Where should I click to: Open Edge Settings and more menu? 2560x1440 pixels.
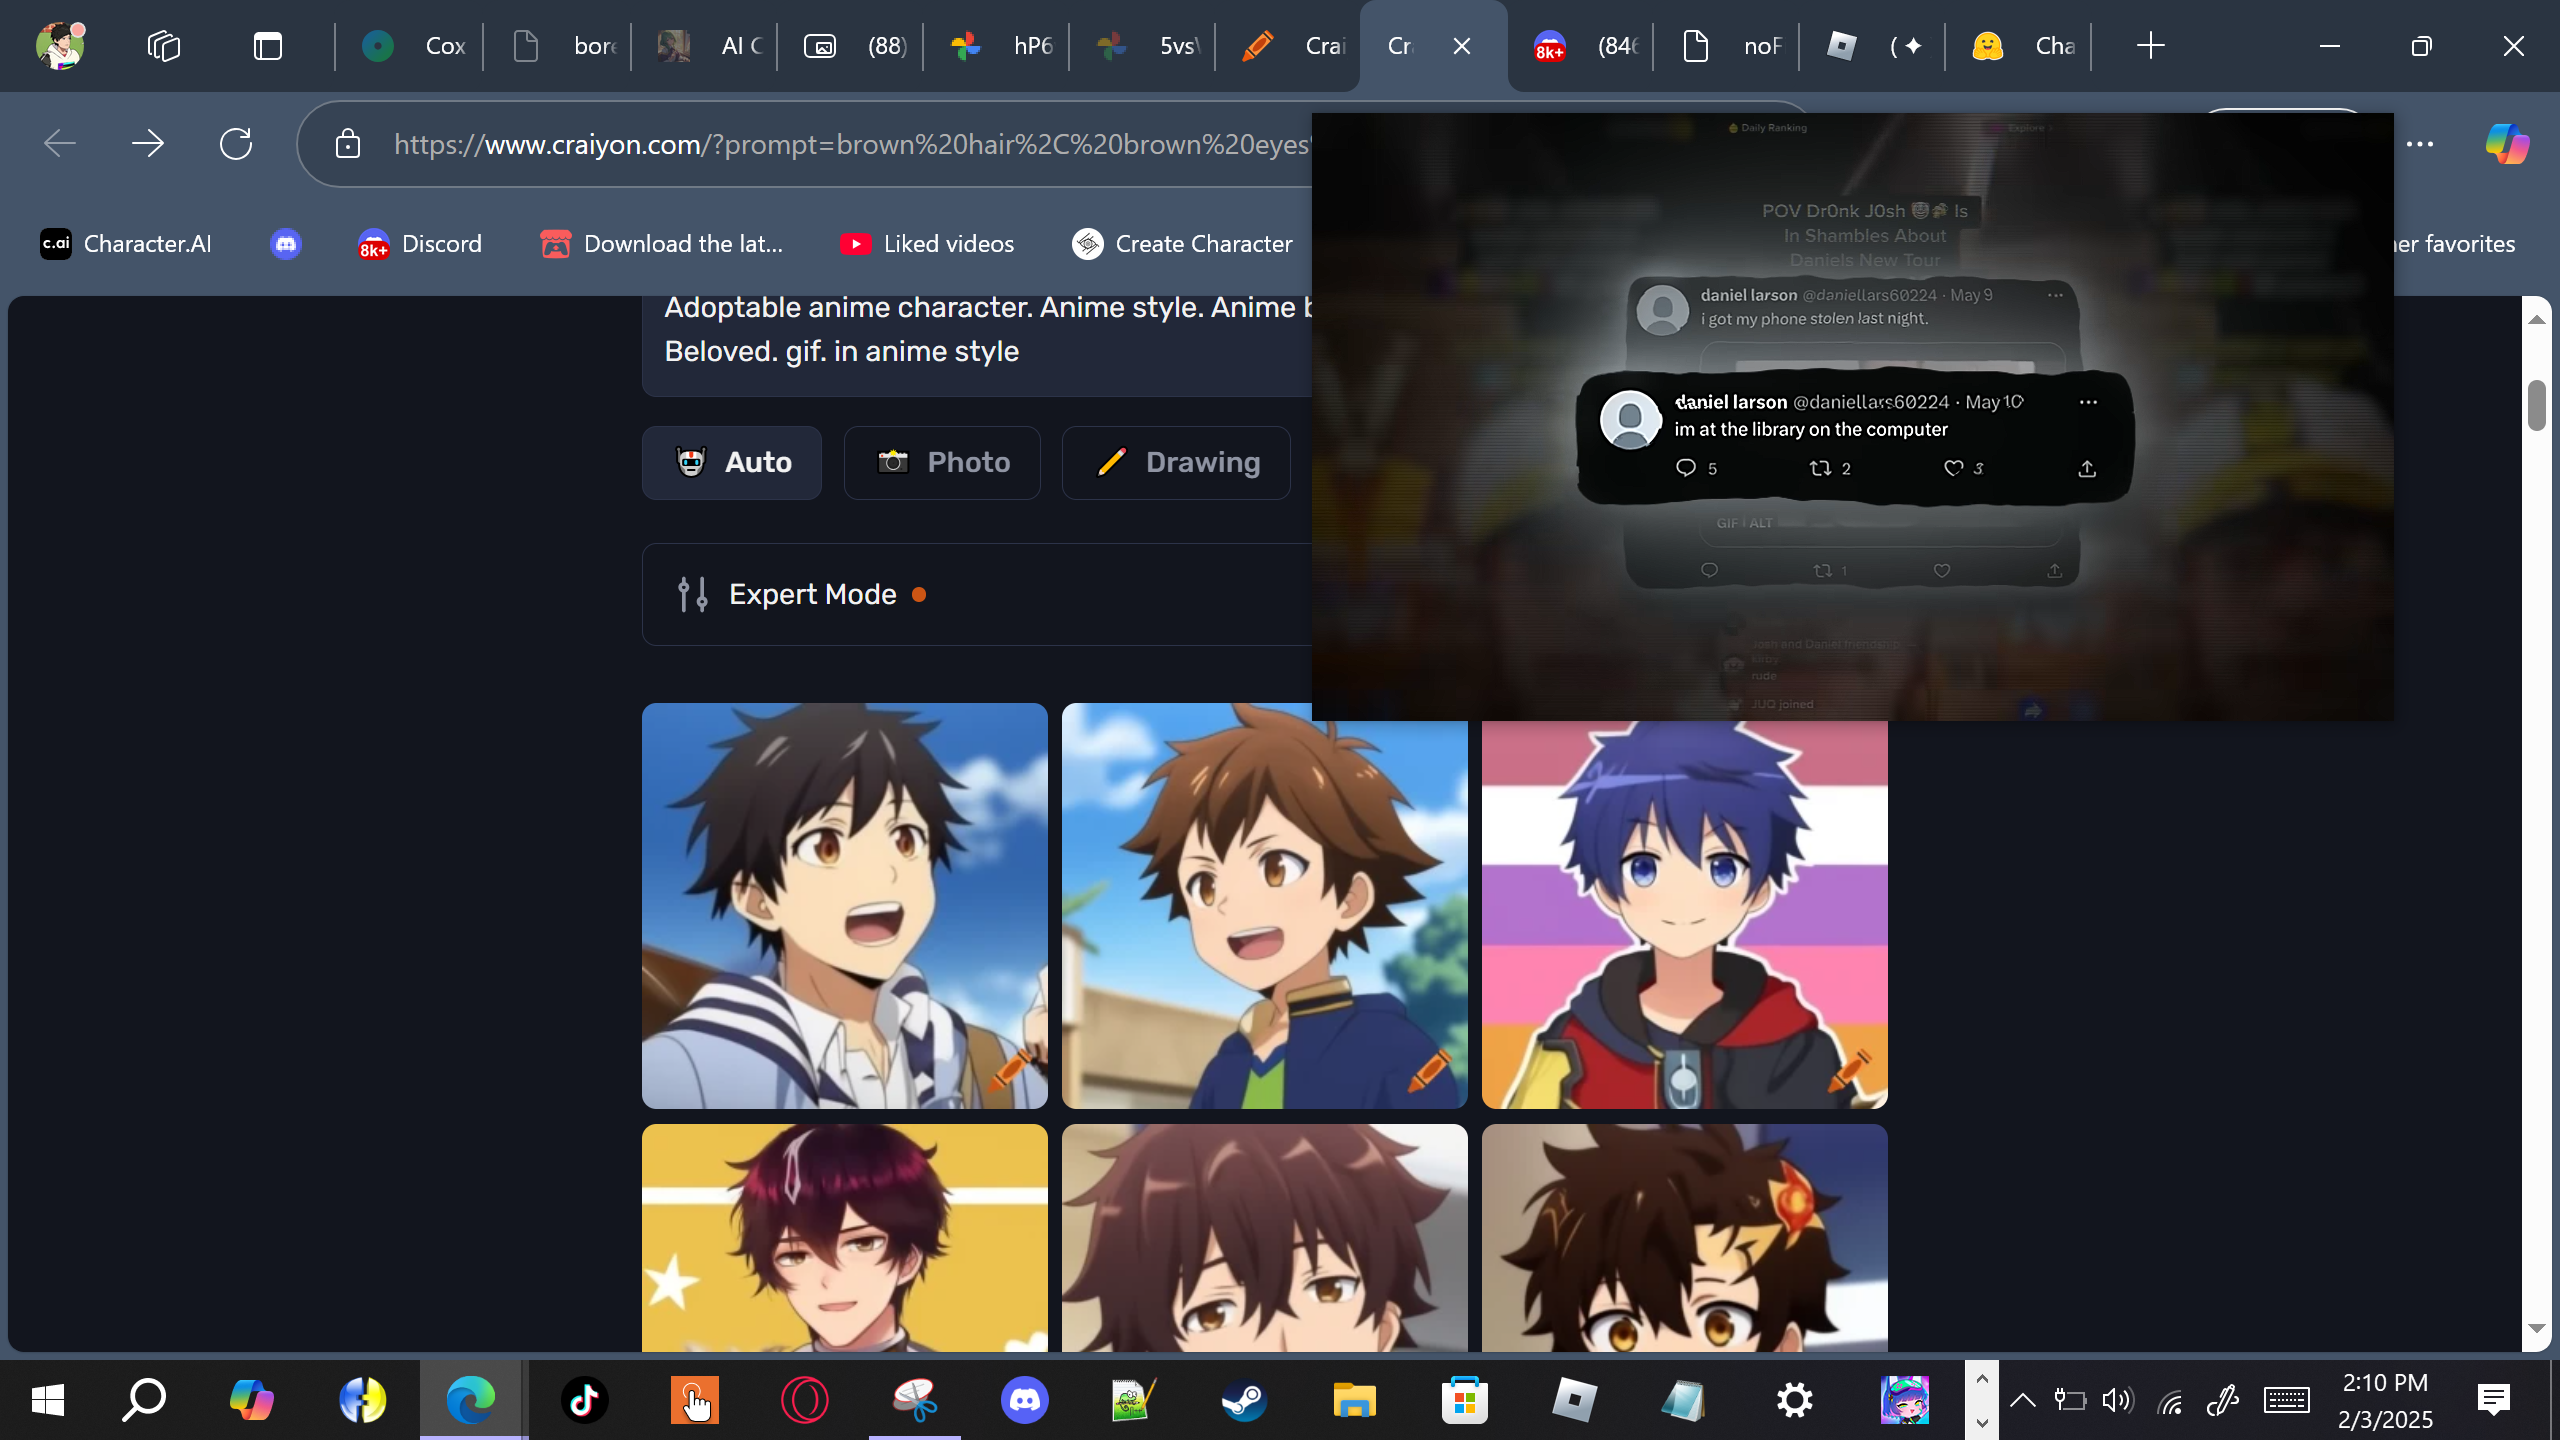coord(2420,144)
